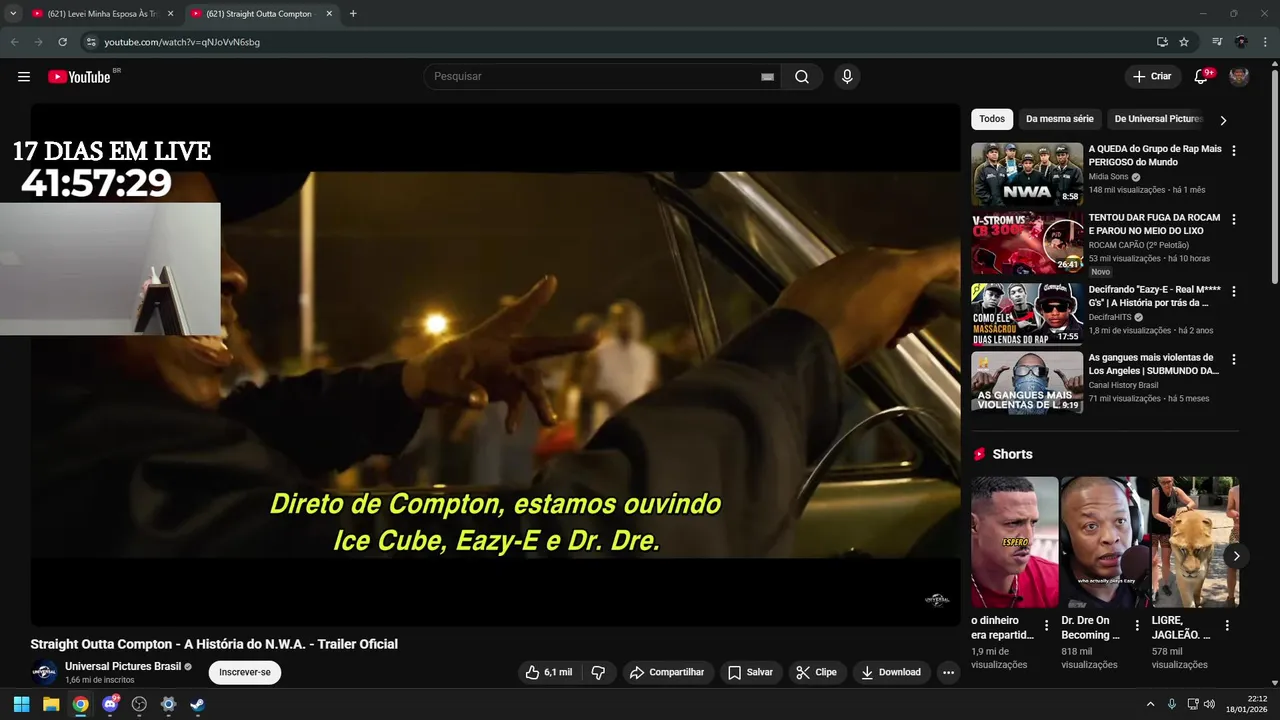Image resolution: width=1280 pixels, height=720 pixels.
Task: Open options for A QUEDA do Grupo video
Action: [1233, 150]
